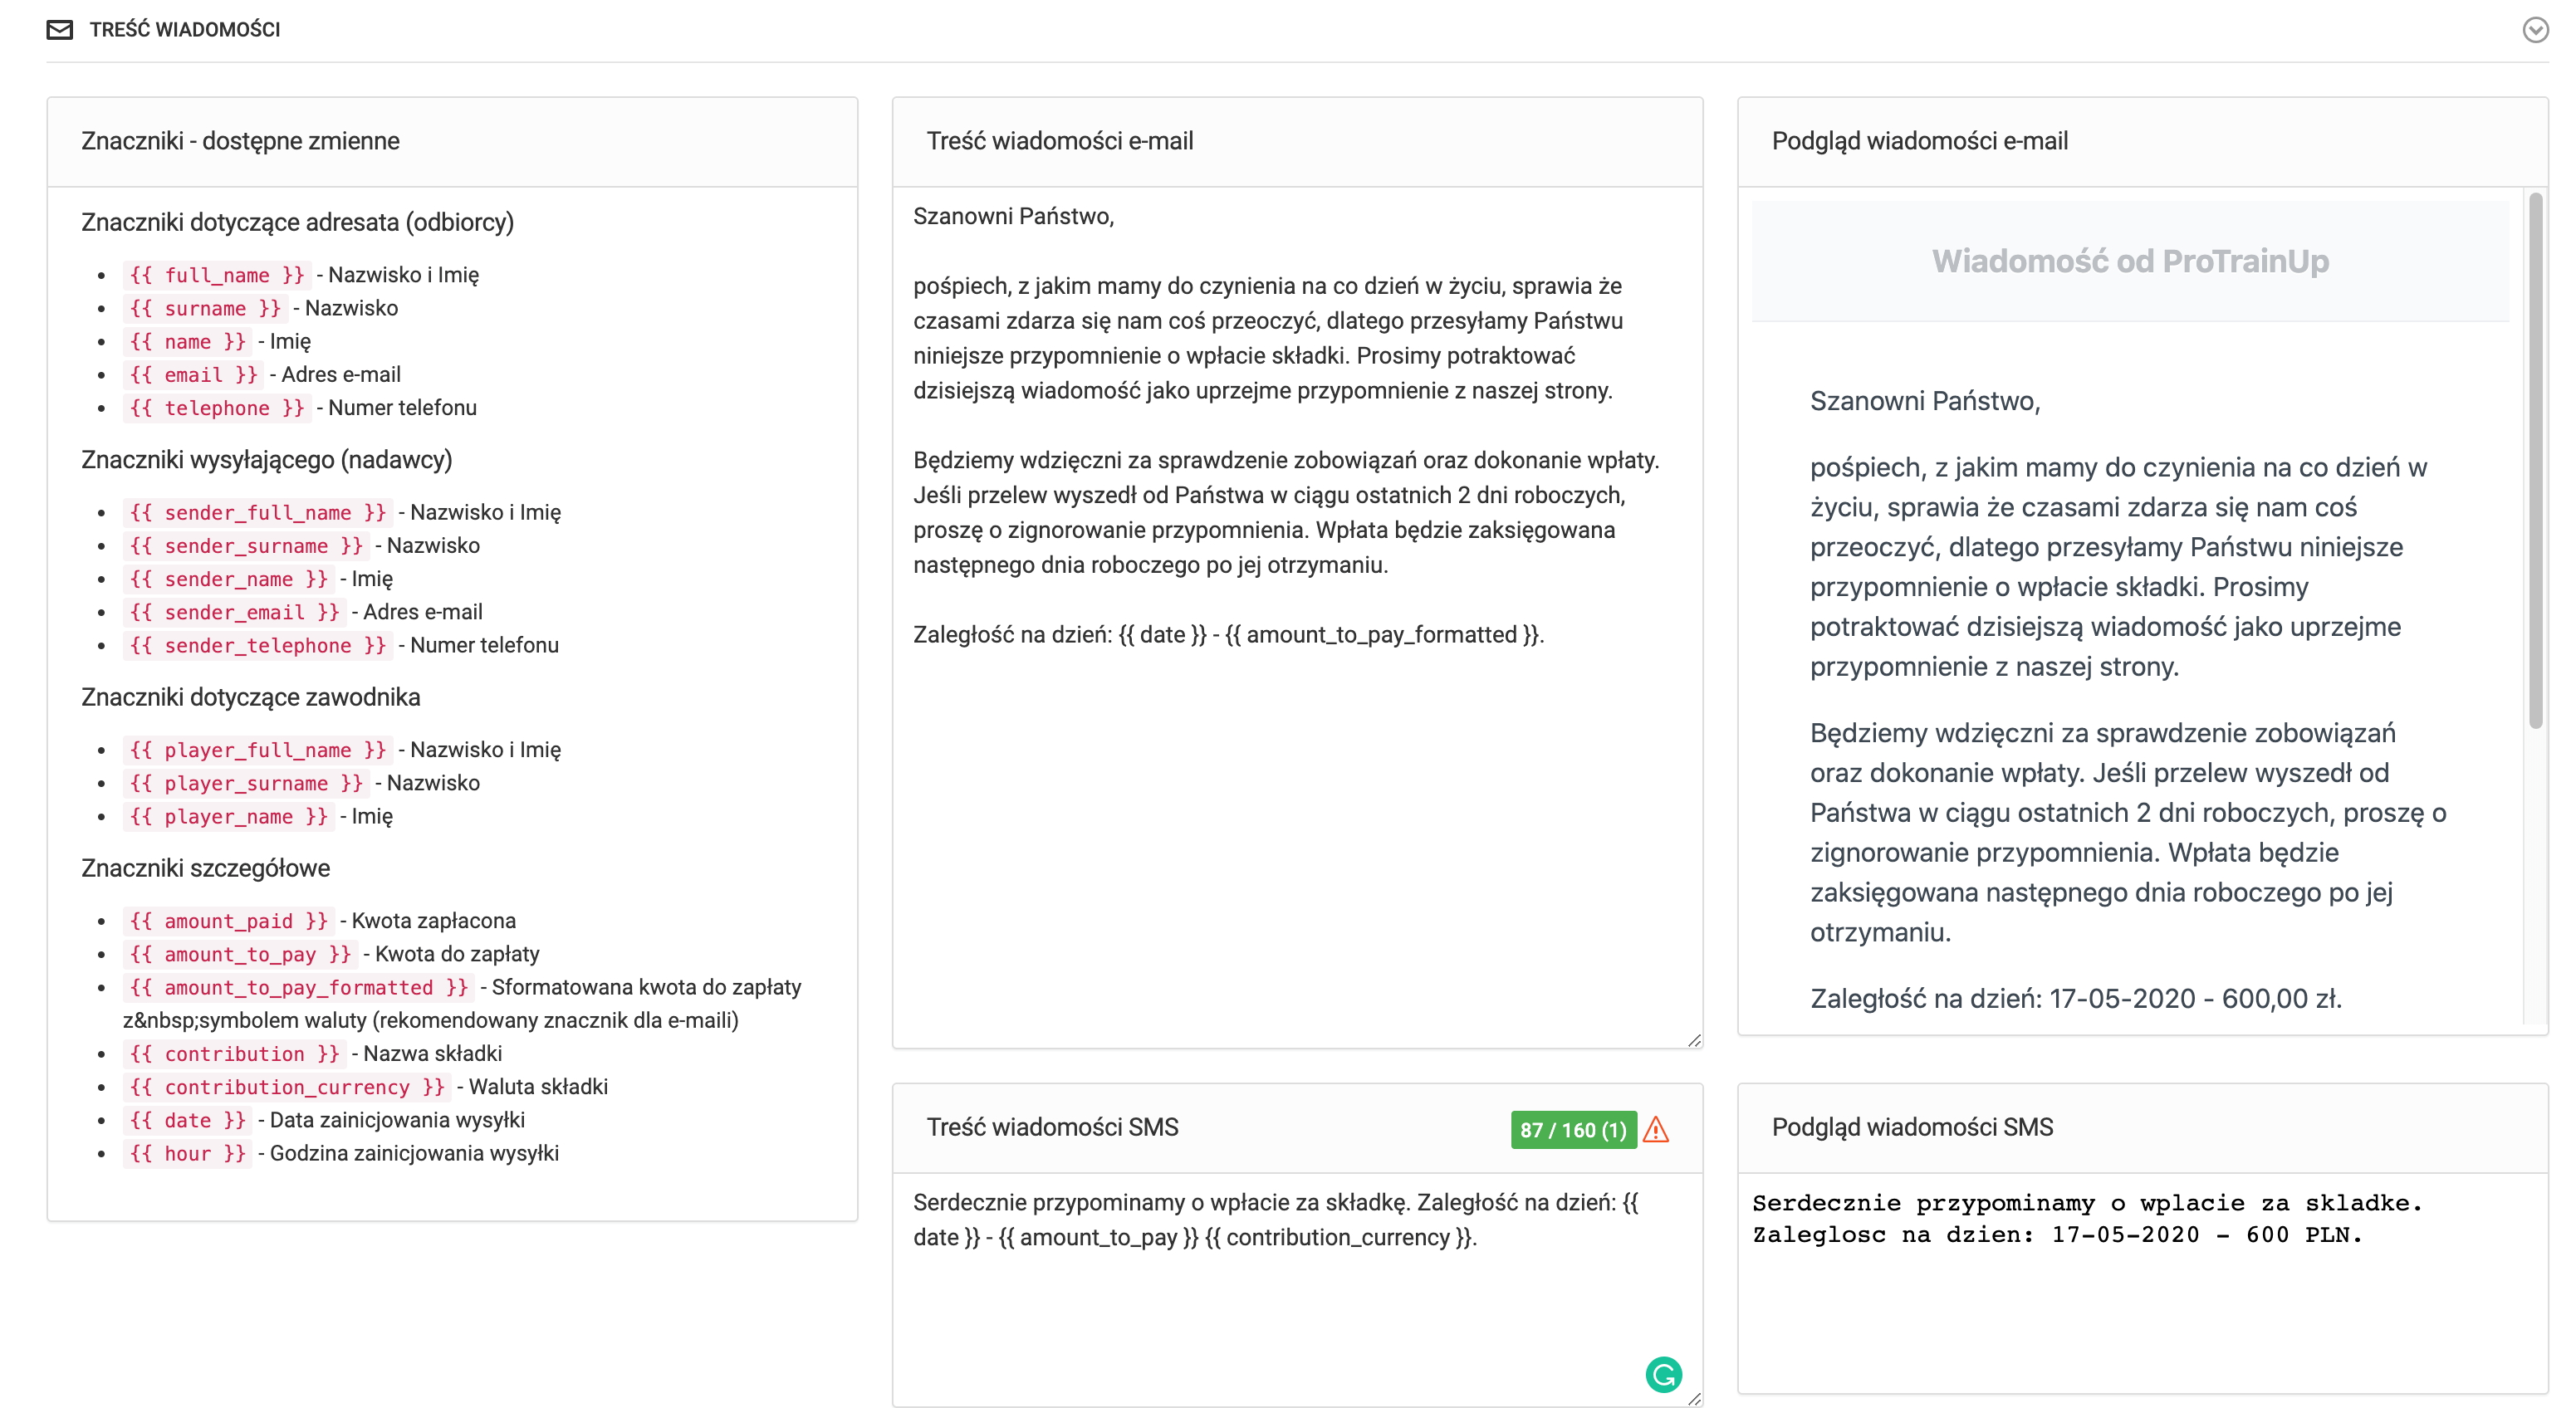Click the {{ hour }} tag
Viewport: 2576px width, 1408px height.
point(187,1154)
